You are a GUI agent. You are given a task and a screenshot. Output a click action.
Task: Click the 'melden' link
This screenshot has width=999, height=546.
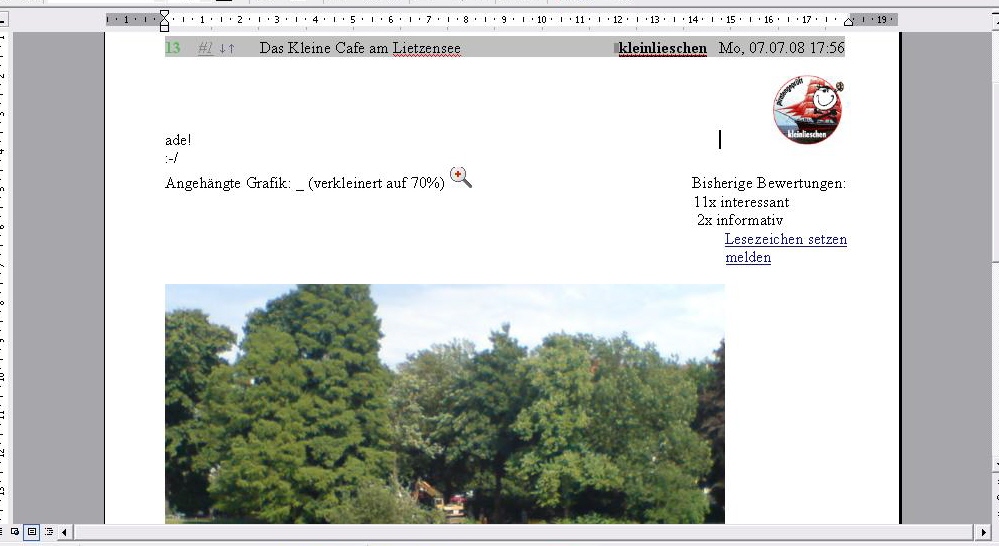748,258
